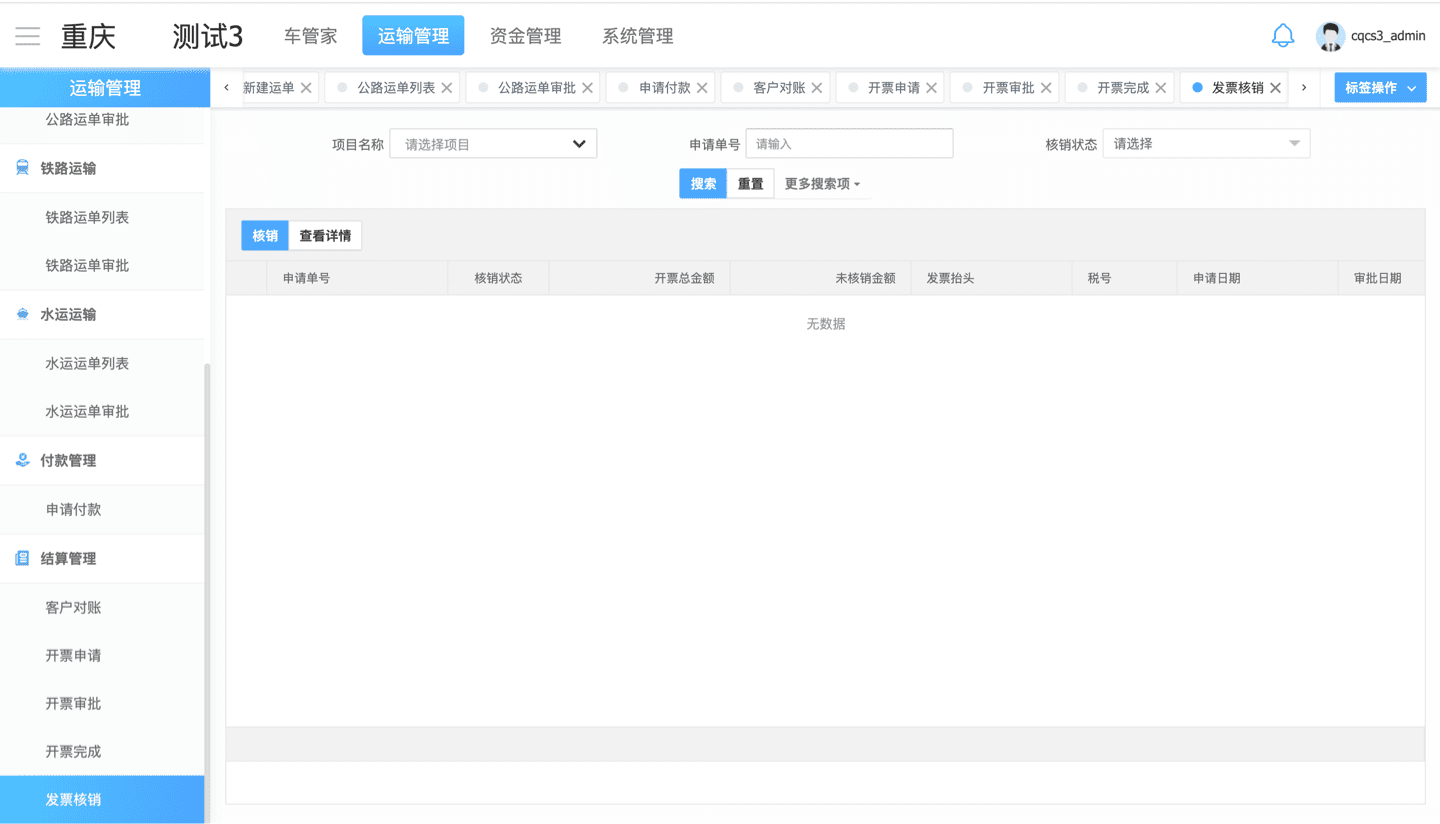Open the 核销状态 select dropdown
Screen dimensions: 1440x824
point(1205,144)
